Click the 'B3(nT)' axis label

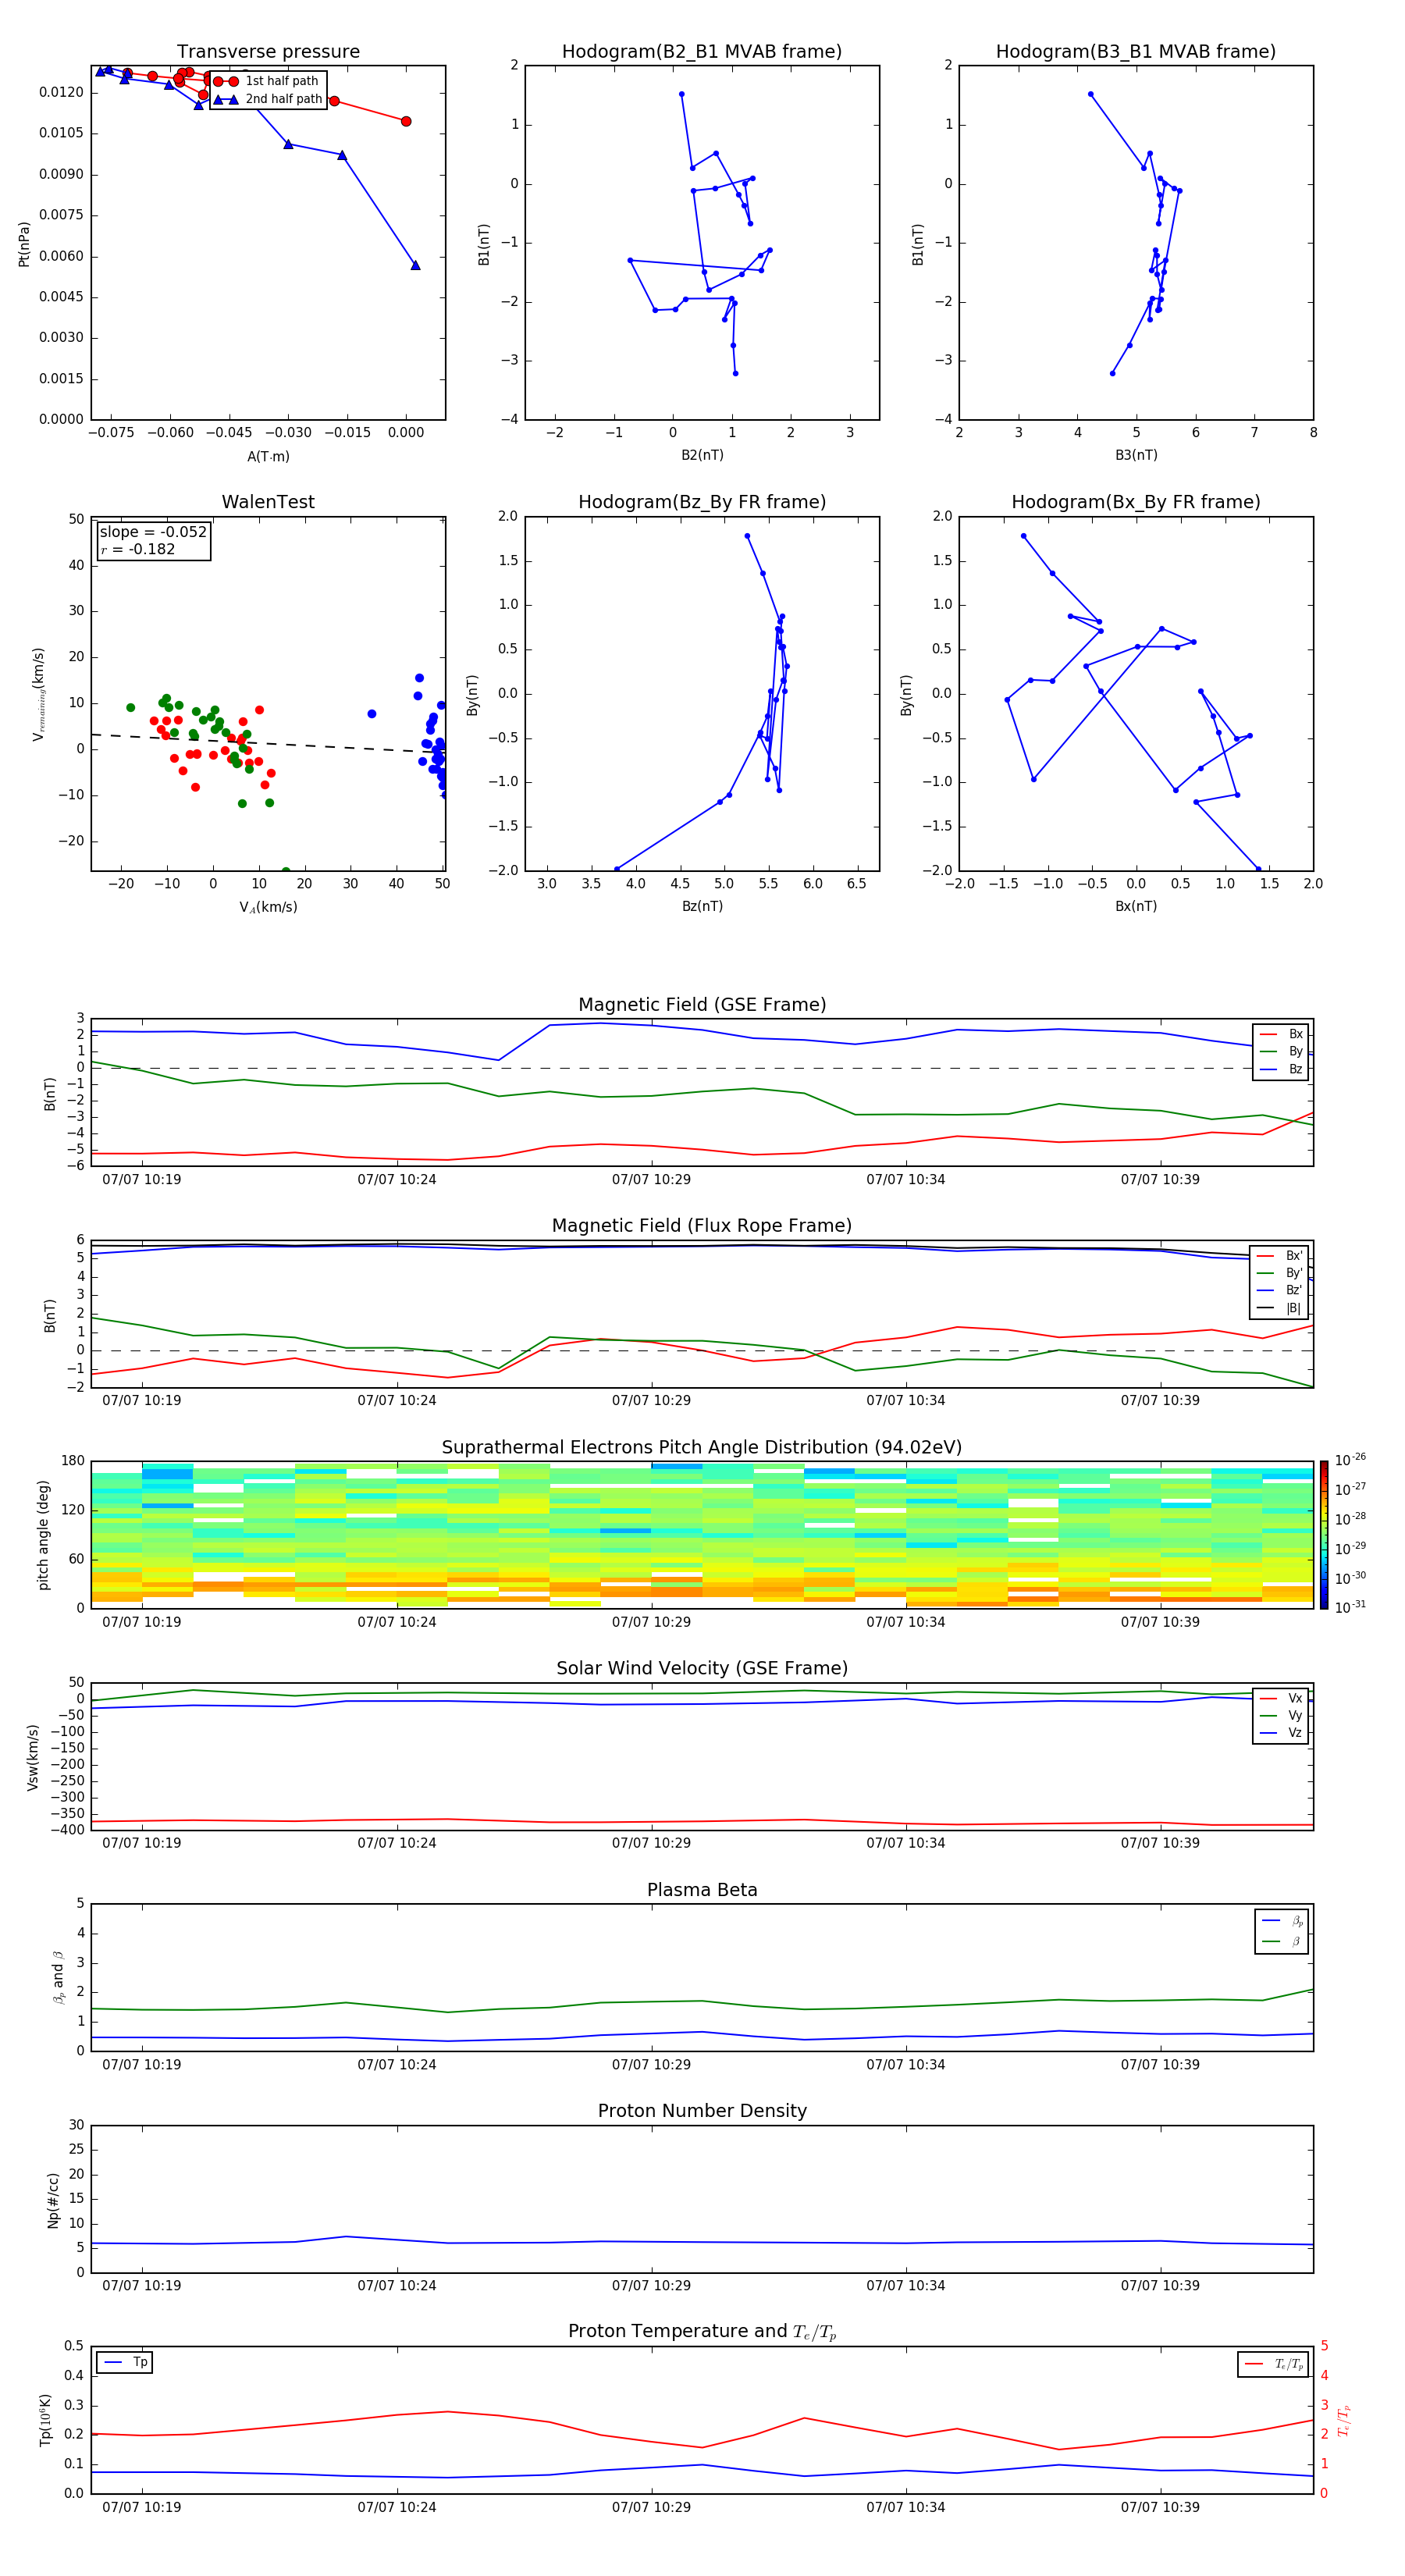pyautogui.click(x=1136, y=455)
